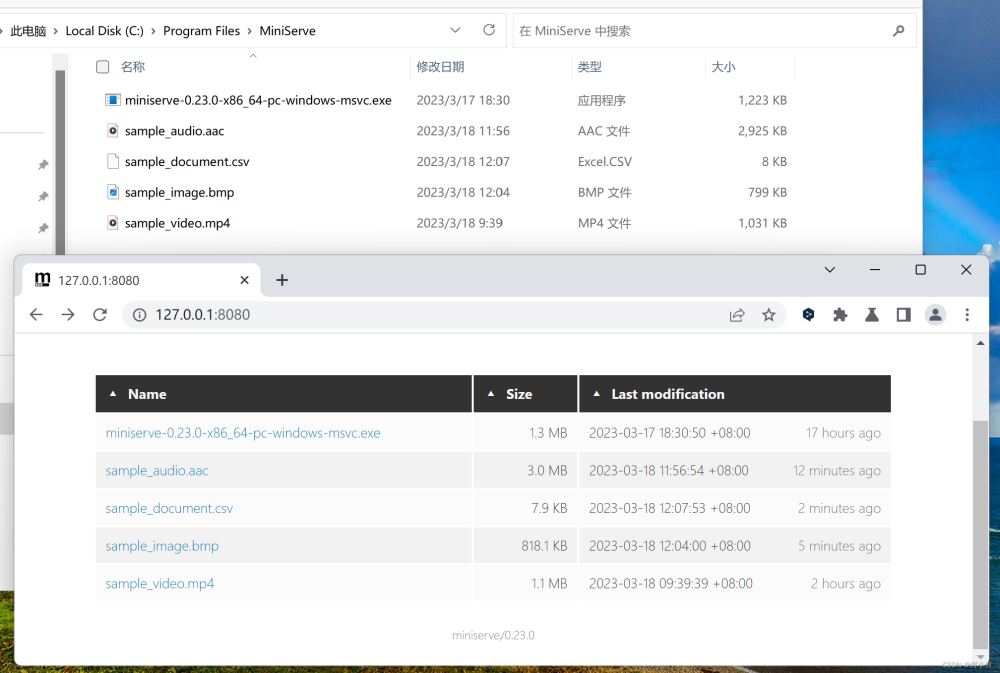Open the sample_document.csv link
This screenshot has width=1000, height=673.
point(169,508)
